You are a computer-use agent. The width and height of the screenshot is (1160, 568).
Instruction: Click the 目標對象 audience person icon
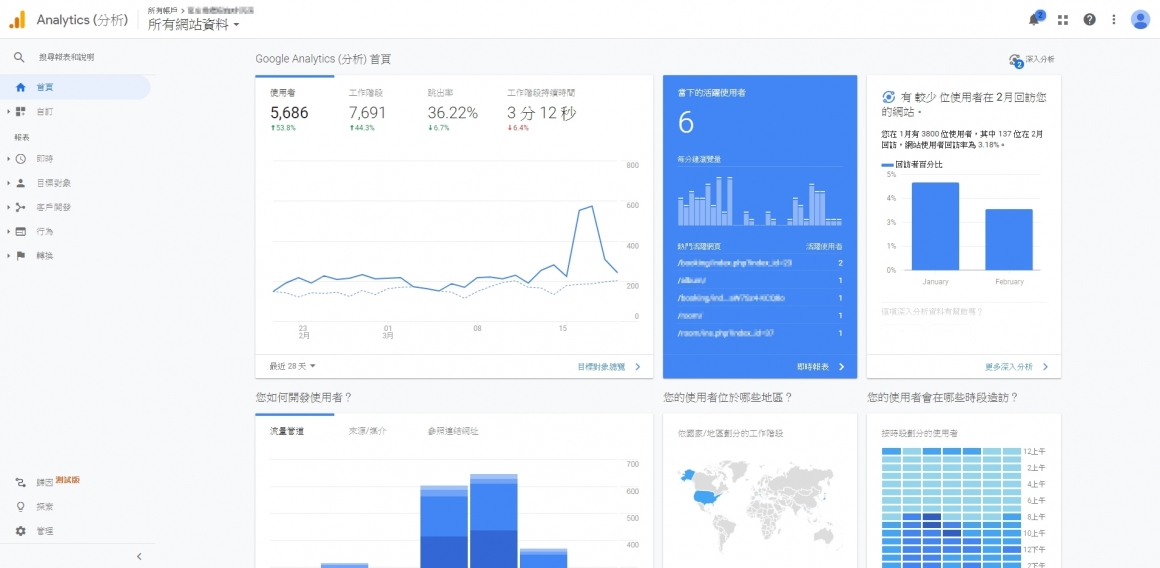(x=21, y=183)
